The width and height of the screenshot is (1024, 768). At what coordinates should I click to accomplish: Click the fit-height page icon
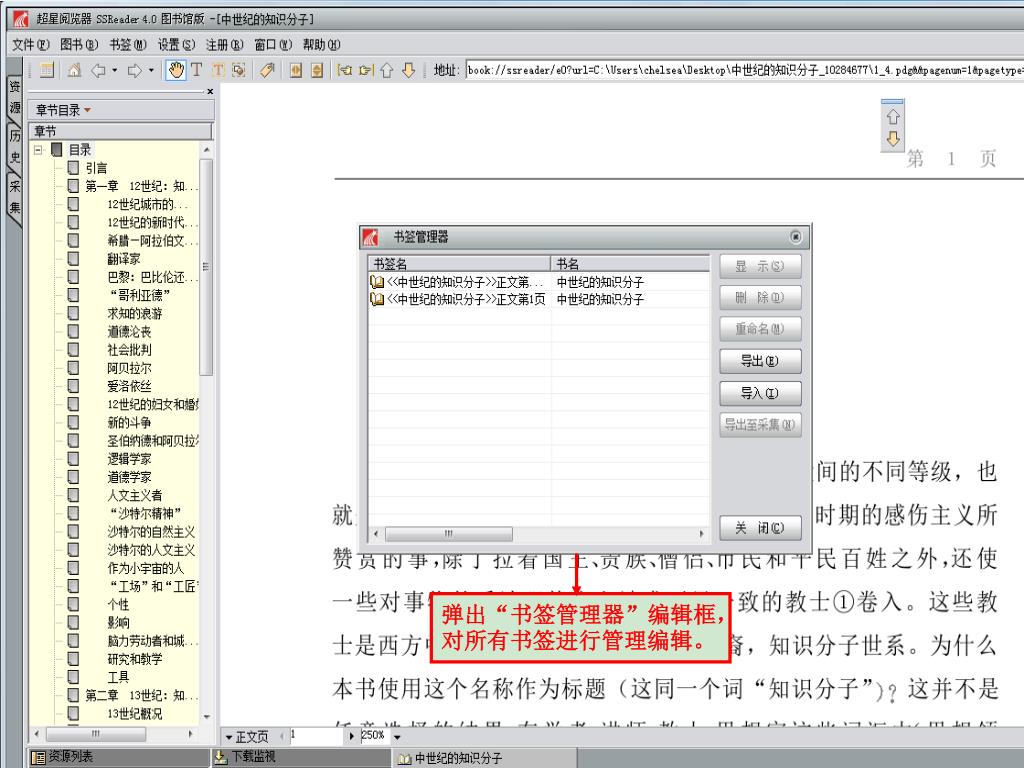[317, 70]
